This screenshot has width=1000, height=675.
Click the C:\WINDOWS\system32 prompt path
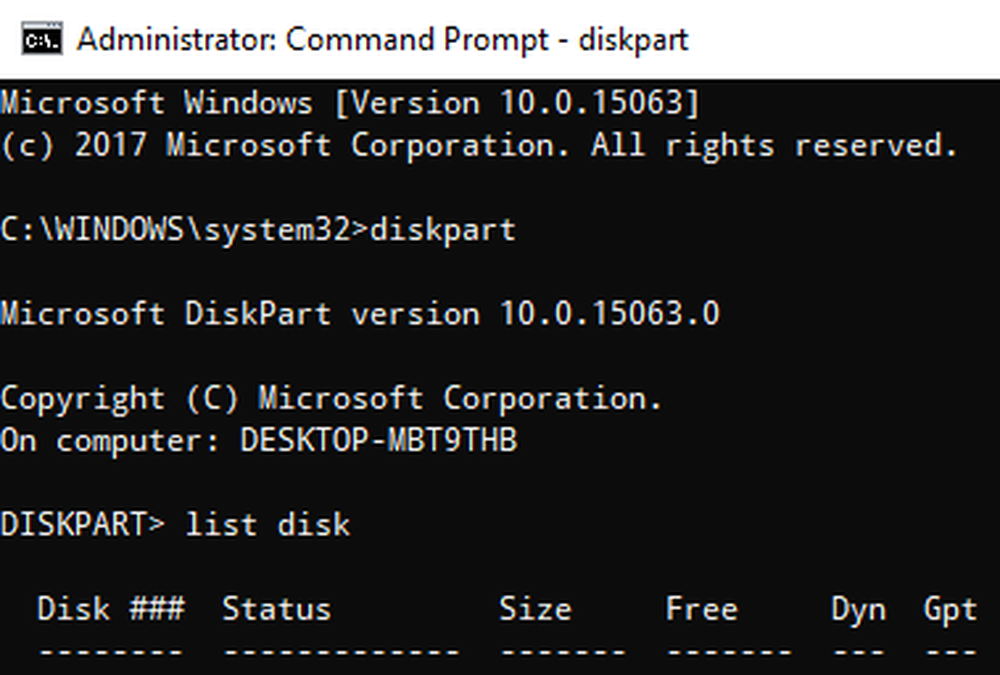click(175, 230)
